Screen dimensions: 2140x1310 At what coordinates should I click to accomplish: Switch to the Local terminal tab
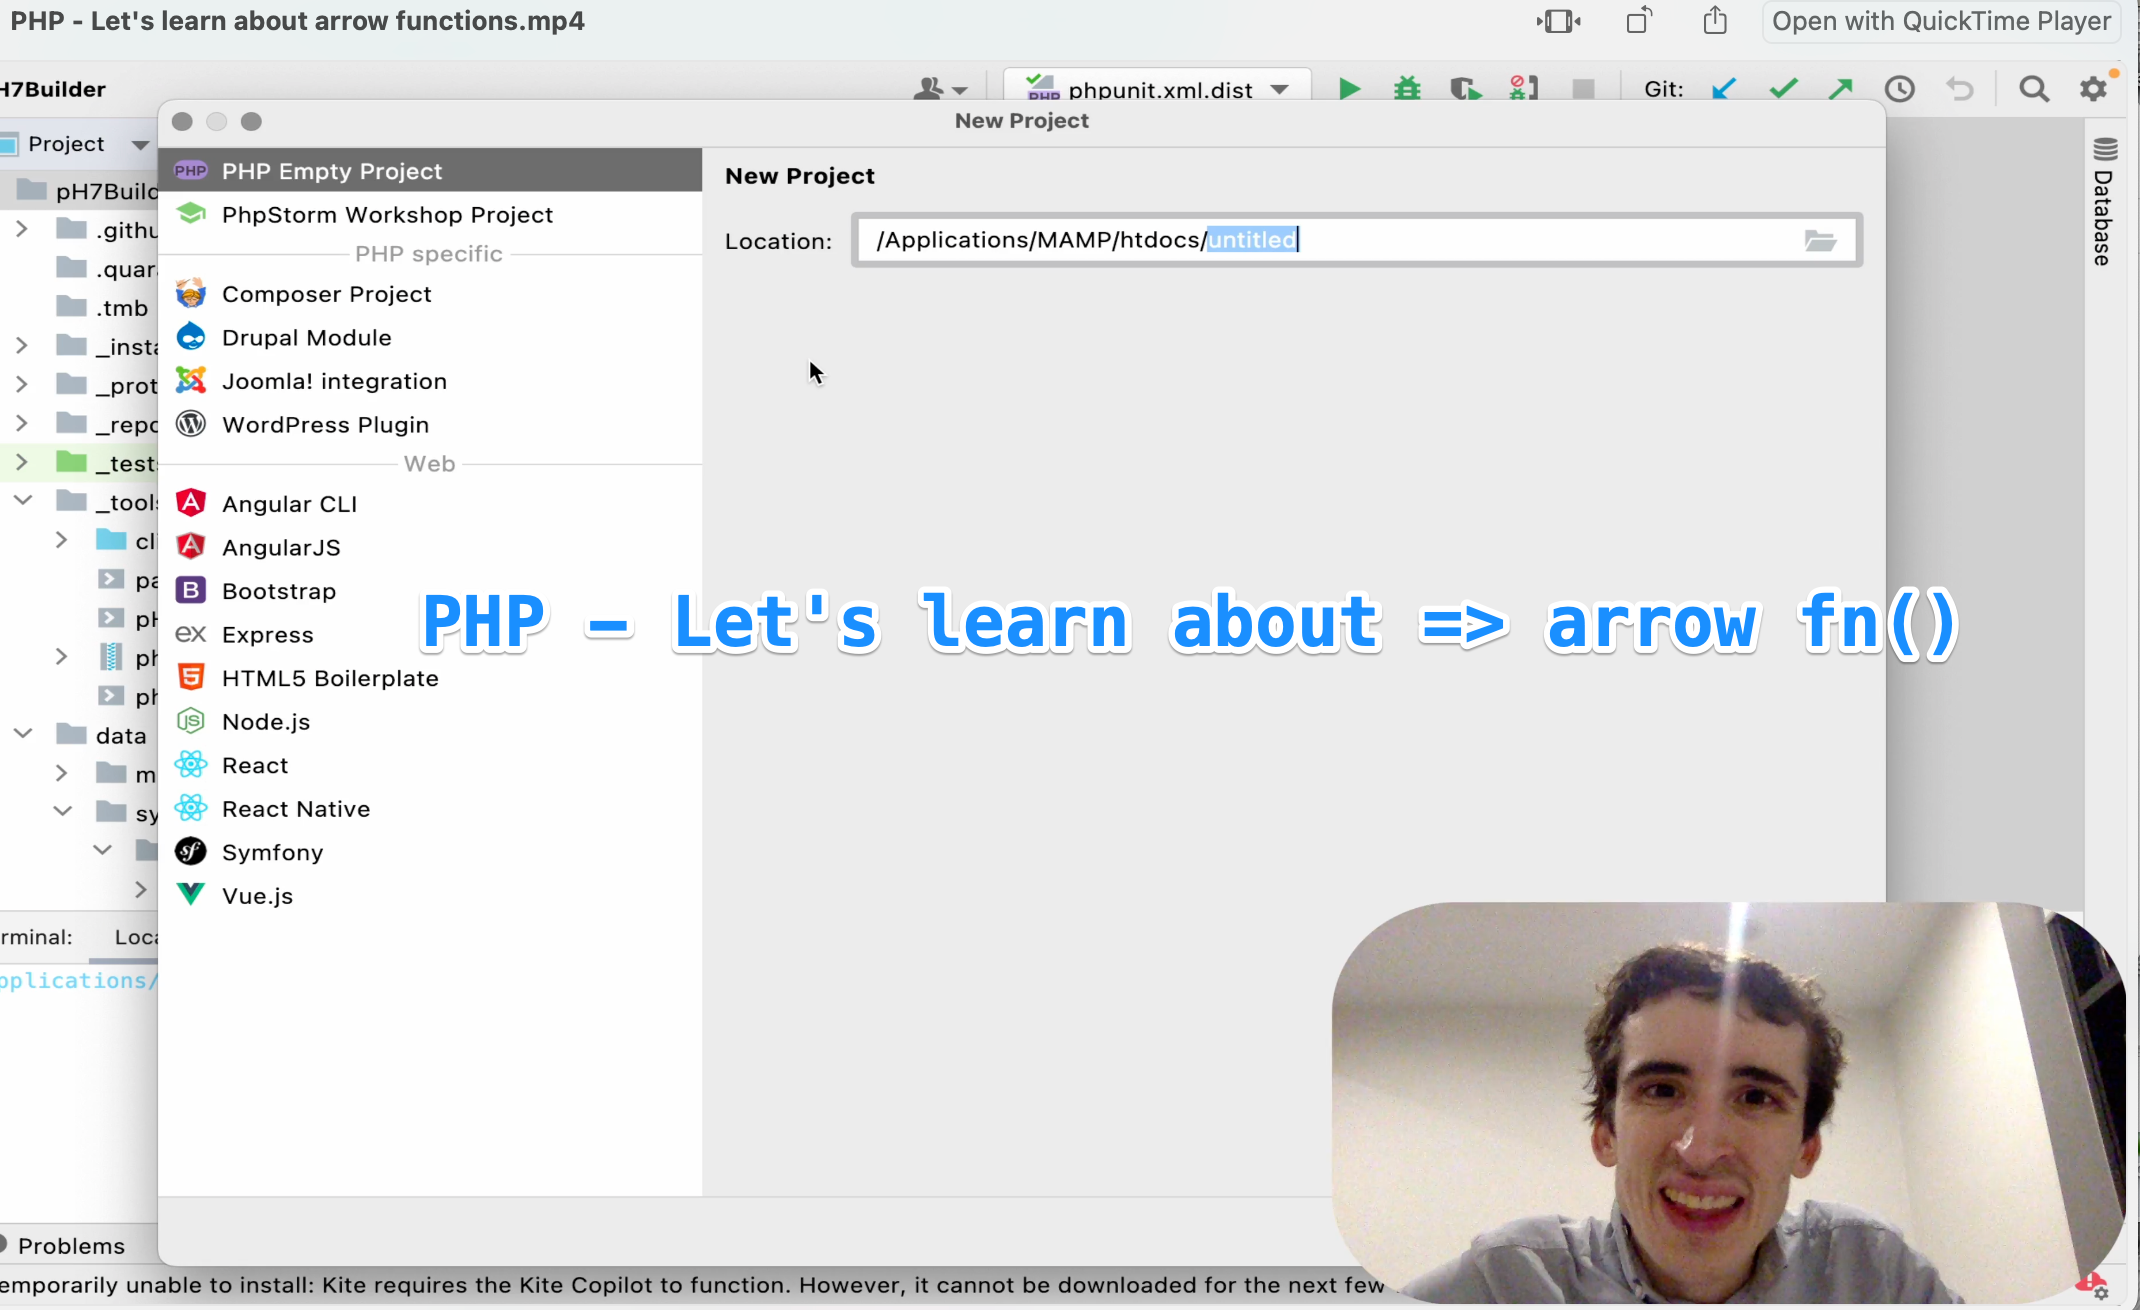click(x=134, y=937)
